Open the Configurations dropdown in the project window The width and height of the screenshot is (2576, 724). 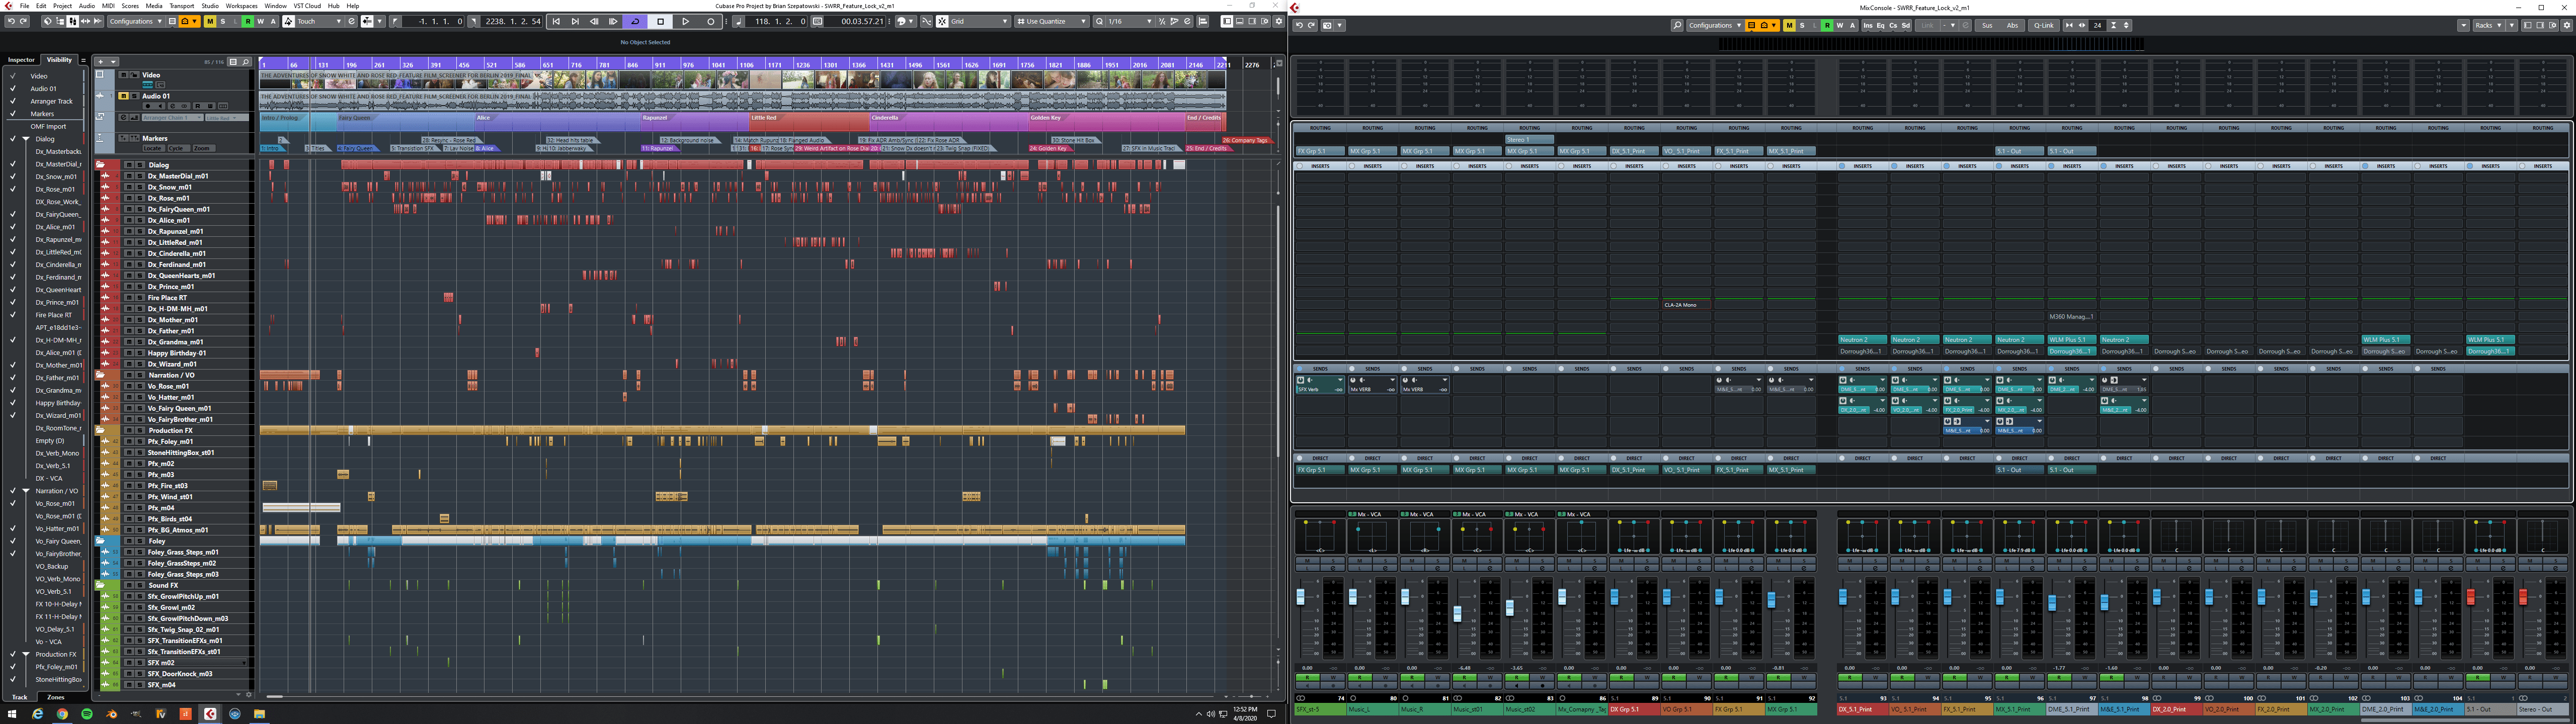137,21
